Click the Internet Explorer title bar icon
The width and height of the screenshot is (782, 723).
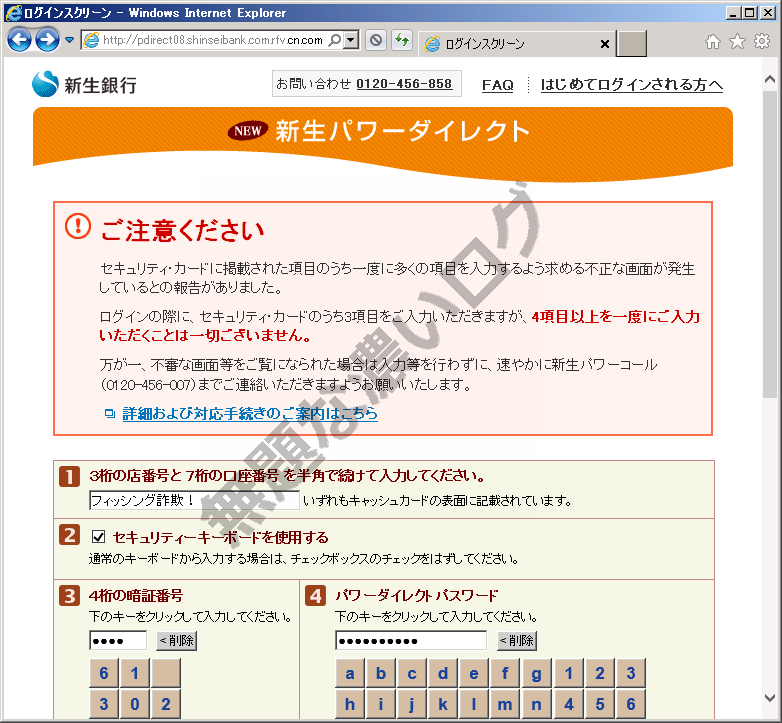click(x=13, y=12)
